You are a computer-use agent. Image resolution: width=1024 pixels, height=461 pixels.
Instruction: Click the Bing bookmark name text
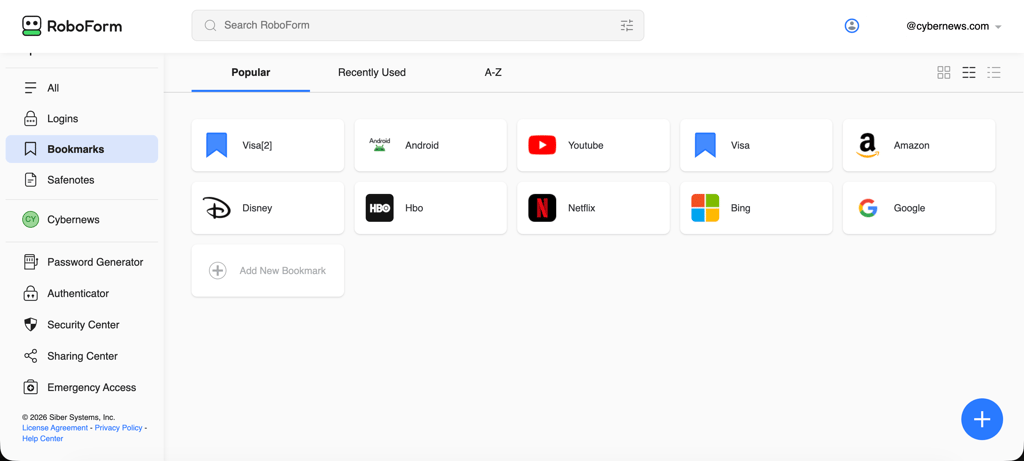tap(741, 208)
